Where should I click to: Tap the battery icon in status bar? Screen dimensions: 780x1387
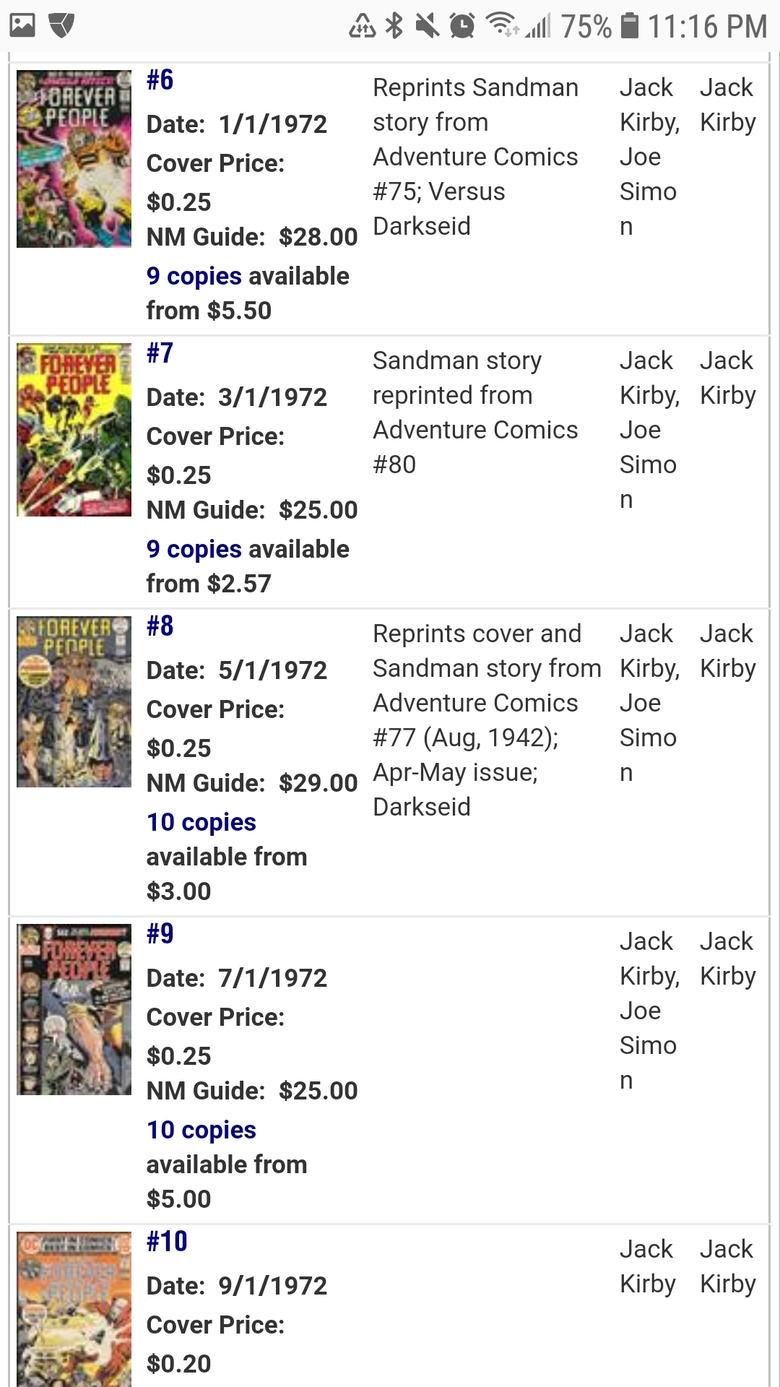coord(629,25)
